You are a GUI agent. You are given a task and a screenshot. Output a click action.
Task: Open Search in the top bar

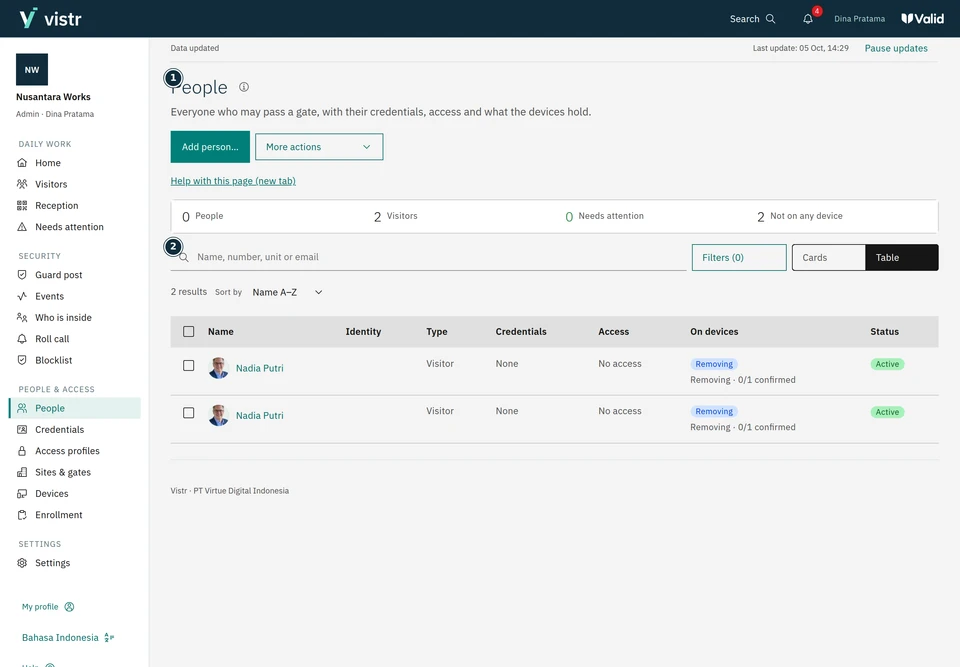click(x=752, y=19)
